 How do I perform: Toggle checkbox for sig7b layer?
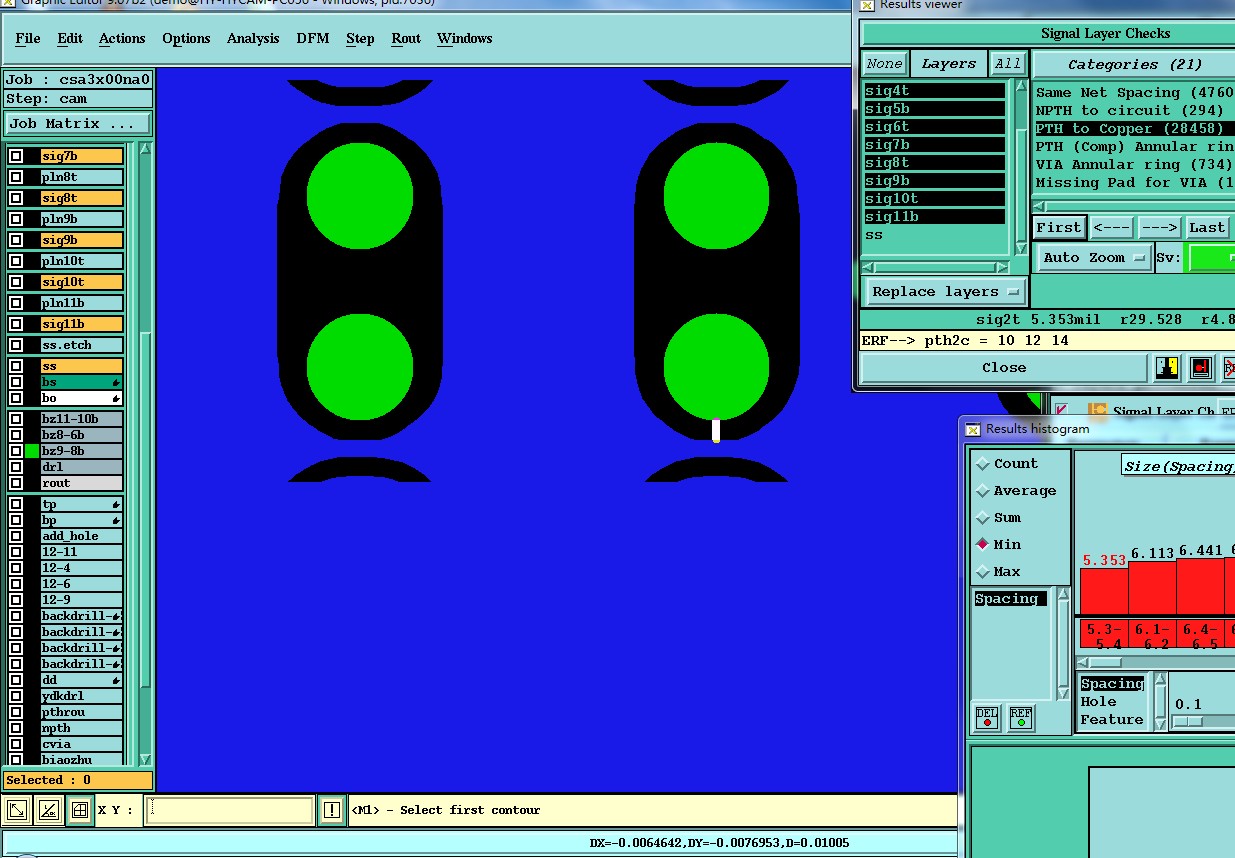point(16,156)
